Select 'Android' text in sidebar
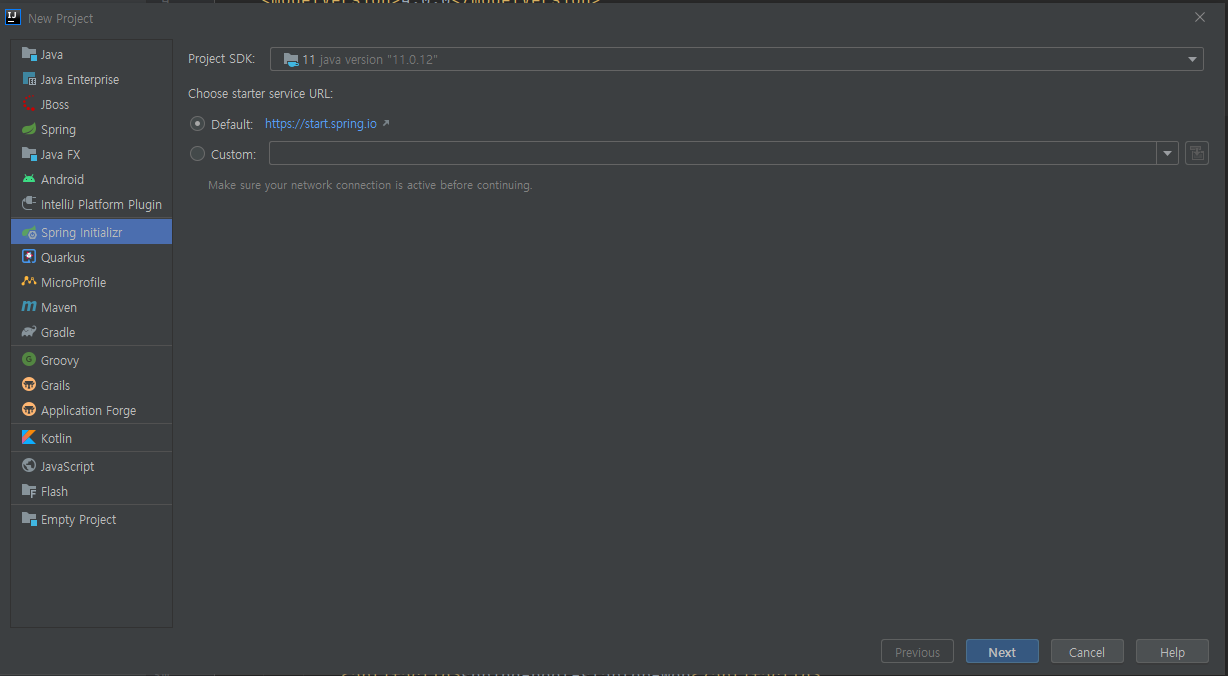1228x676 pixels. click(62, 179)
